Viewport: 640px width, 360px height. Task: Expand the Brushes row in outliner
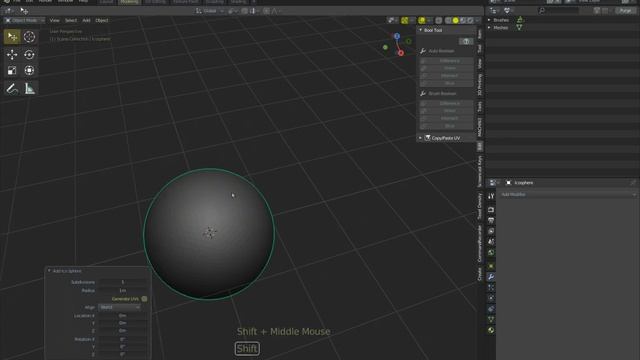pyautogui.click(x=489, y=20)
